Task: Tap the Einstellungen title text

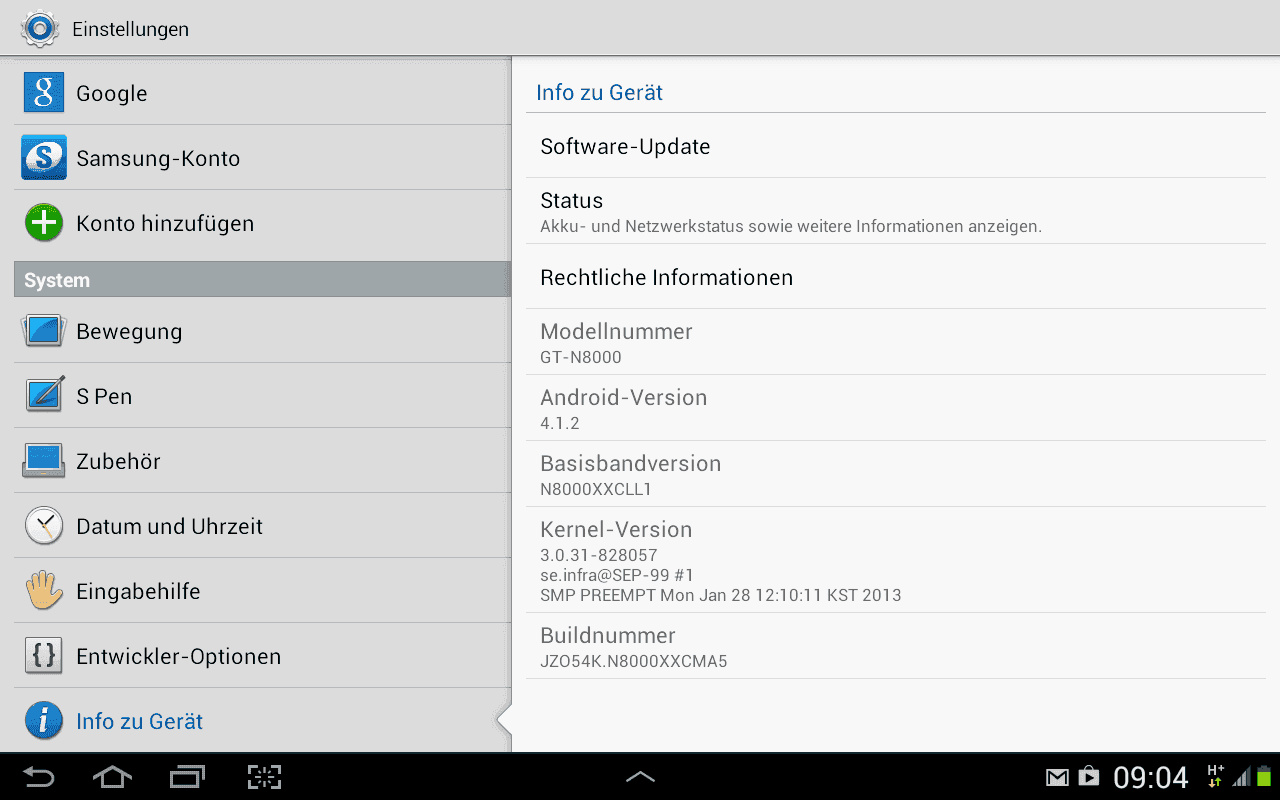Action: [x=130, y=29]
